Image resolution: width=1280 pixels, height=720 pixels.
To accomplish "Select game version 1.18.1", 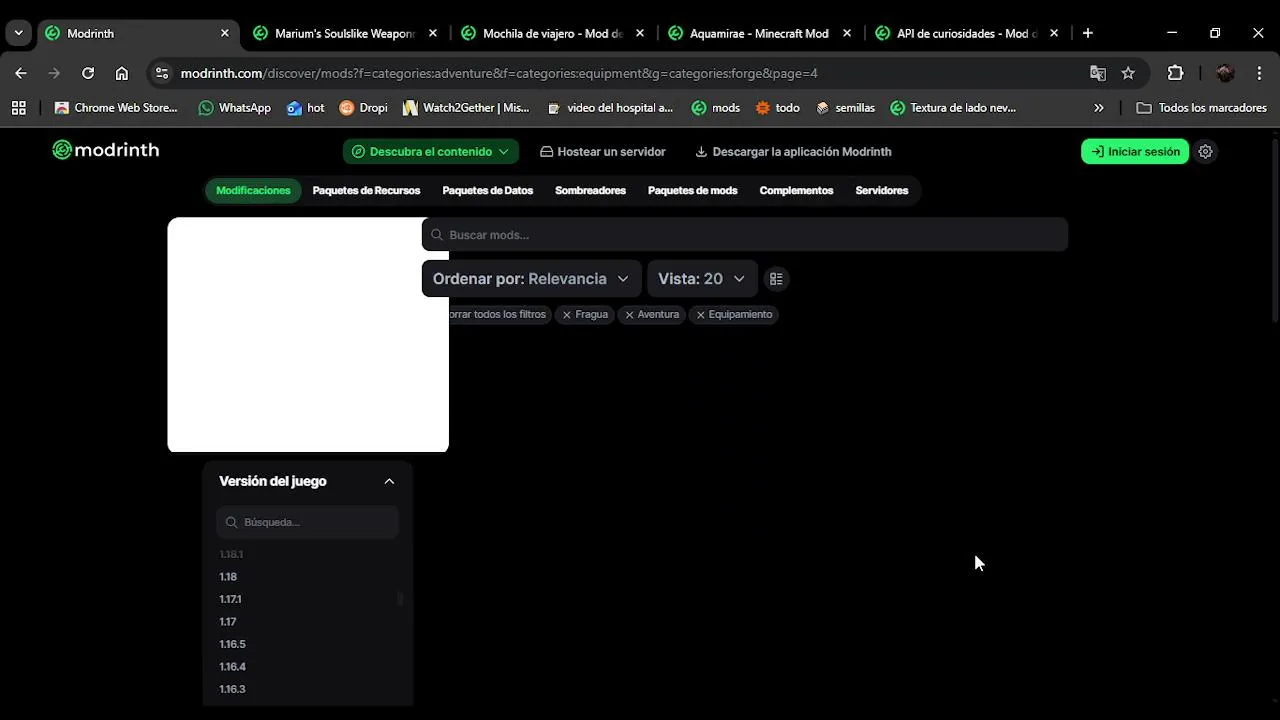I will pyautogui.click(x=231, y=554).
